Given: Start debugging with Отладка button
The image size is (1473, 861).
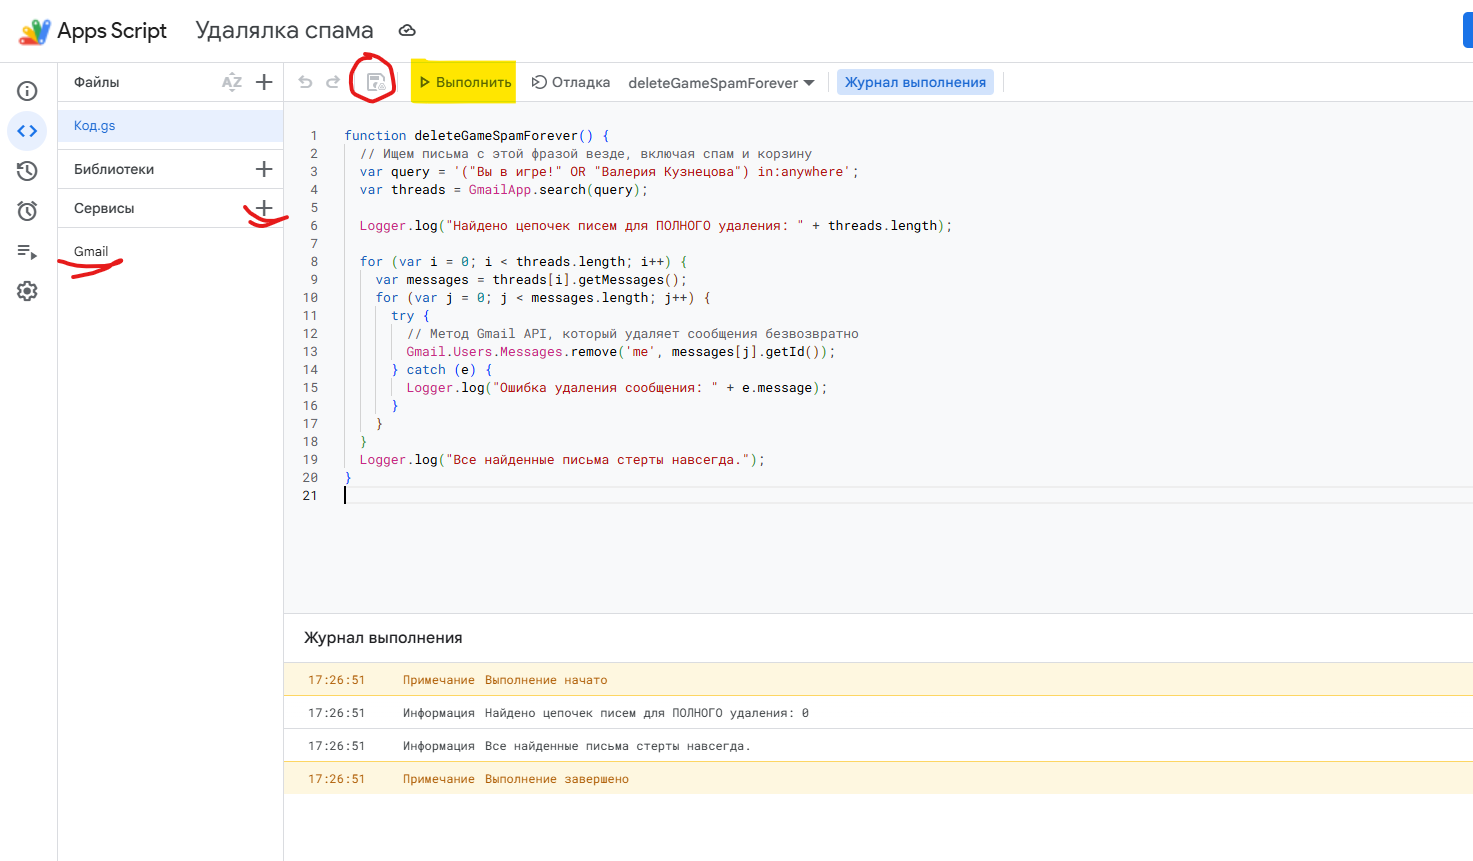Looking at the screenshot, I should (x=571, y=82).
